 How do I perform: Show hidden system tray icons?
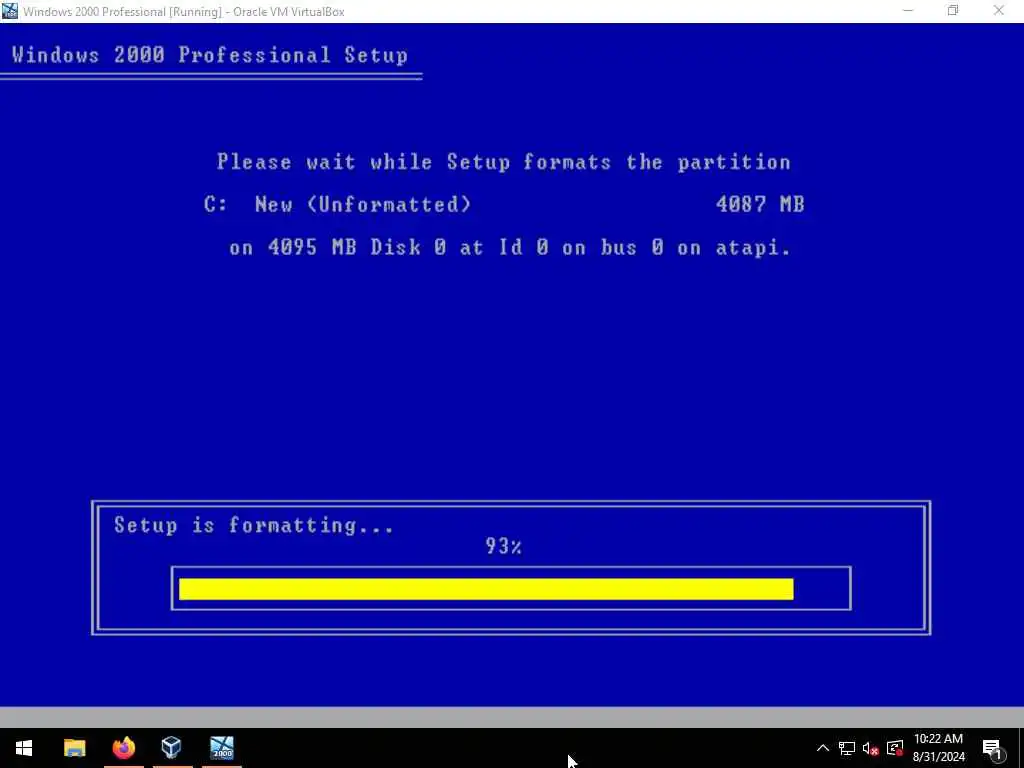point(823,748)
